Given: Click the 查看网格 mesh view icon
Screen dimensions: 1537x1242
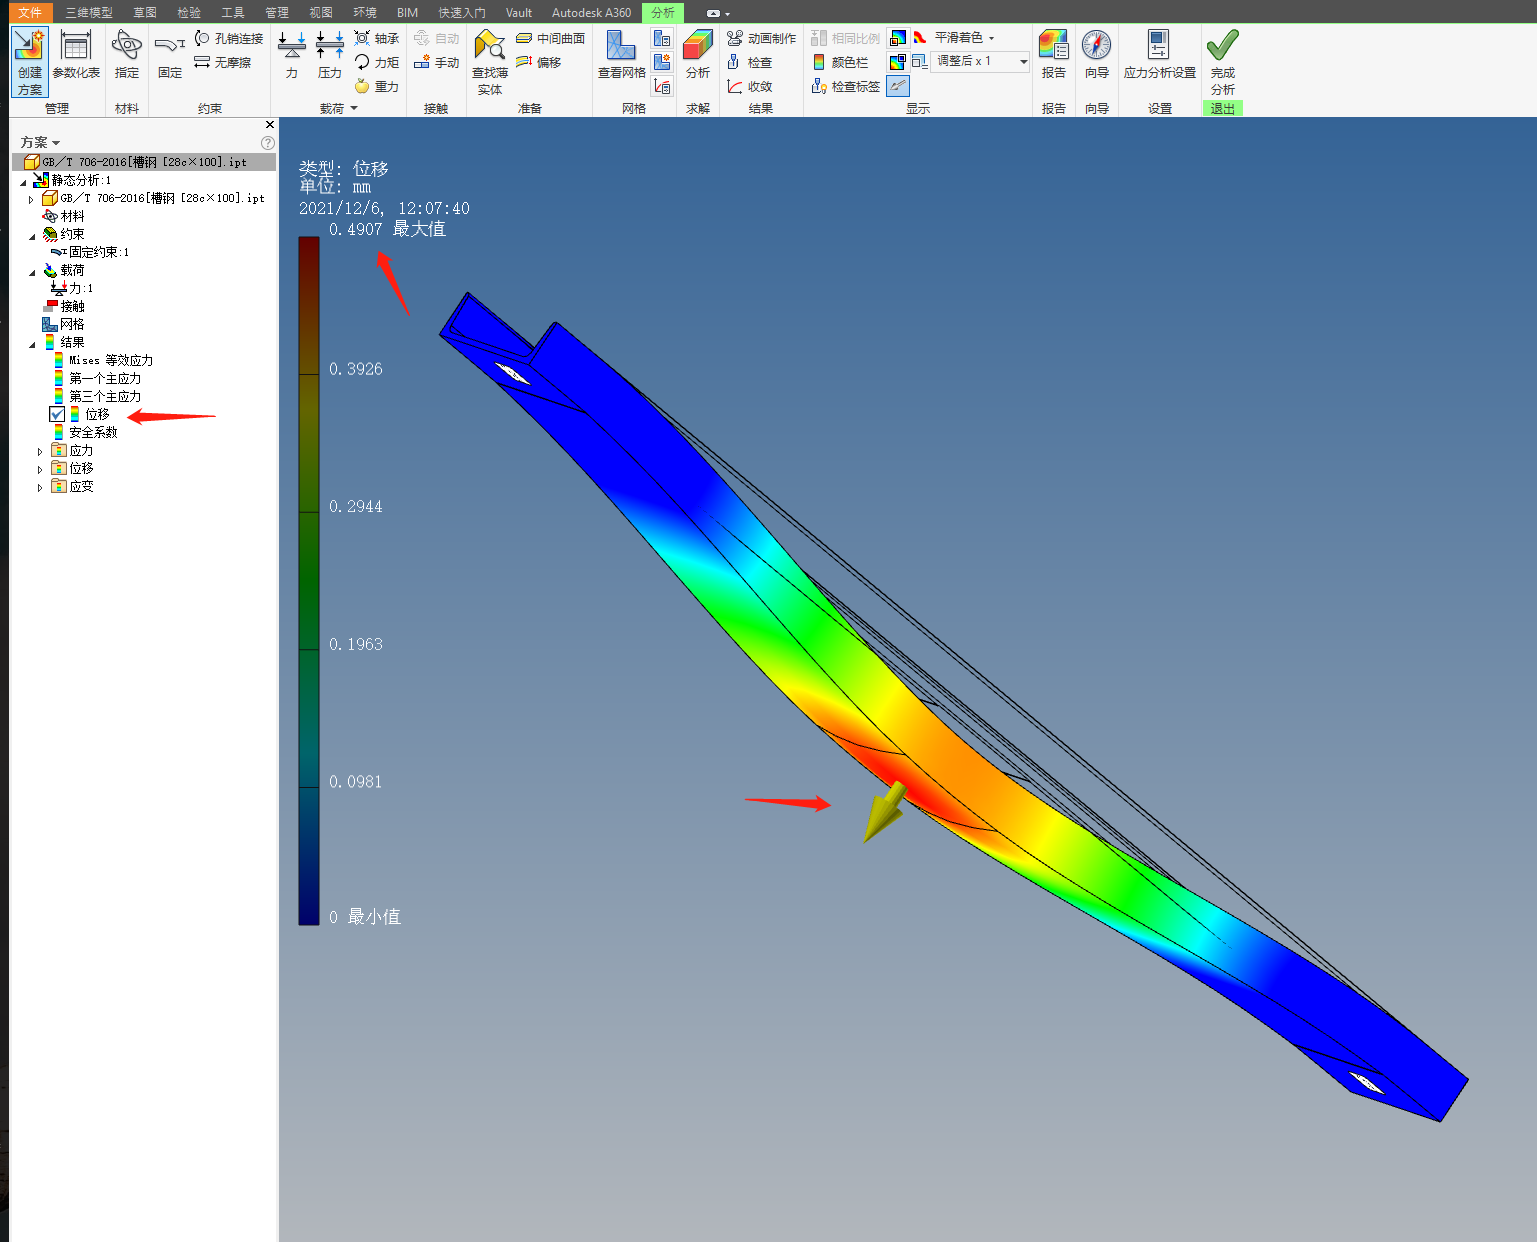Looking at the screenshot, I should click(x=622, y=55).
